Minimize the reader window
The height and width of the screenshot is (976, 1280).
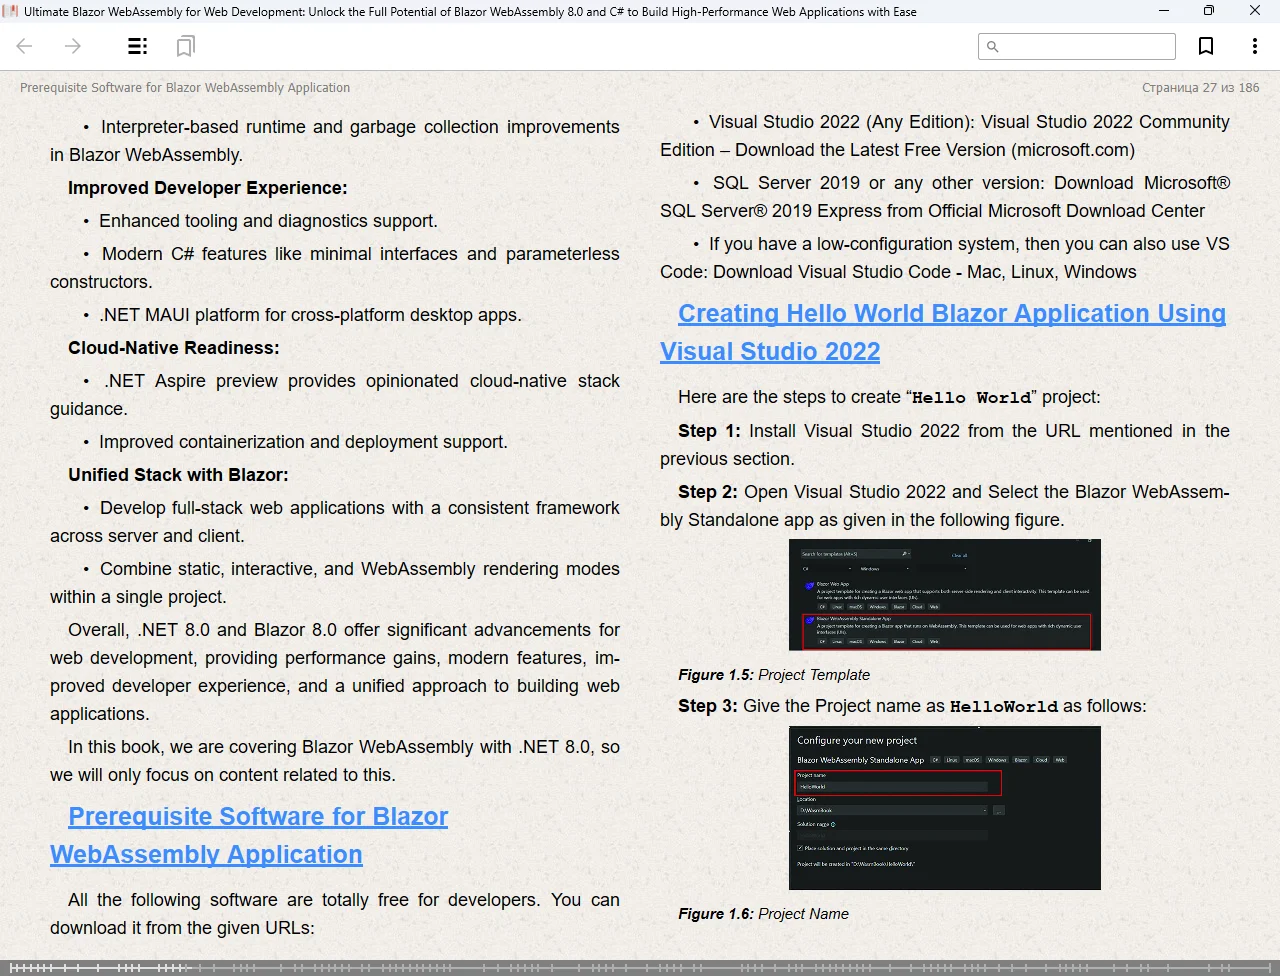click(1164, 11)
